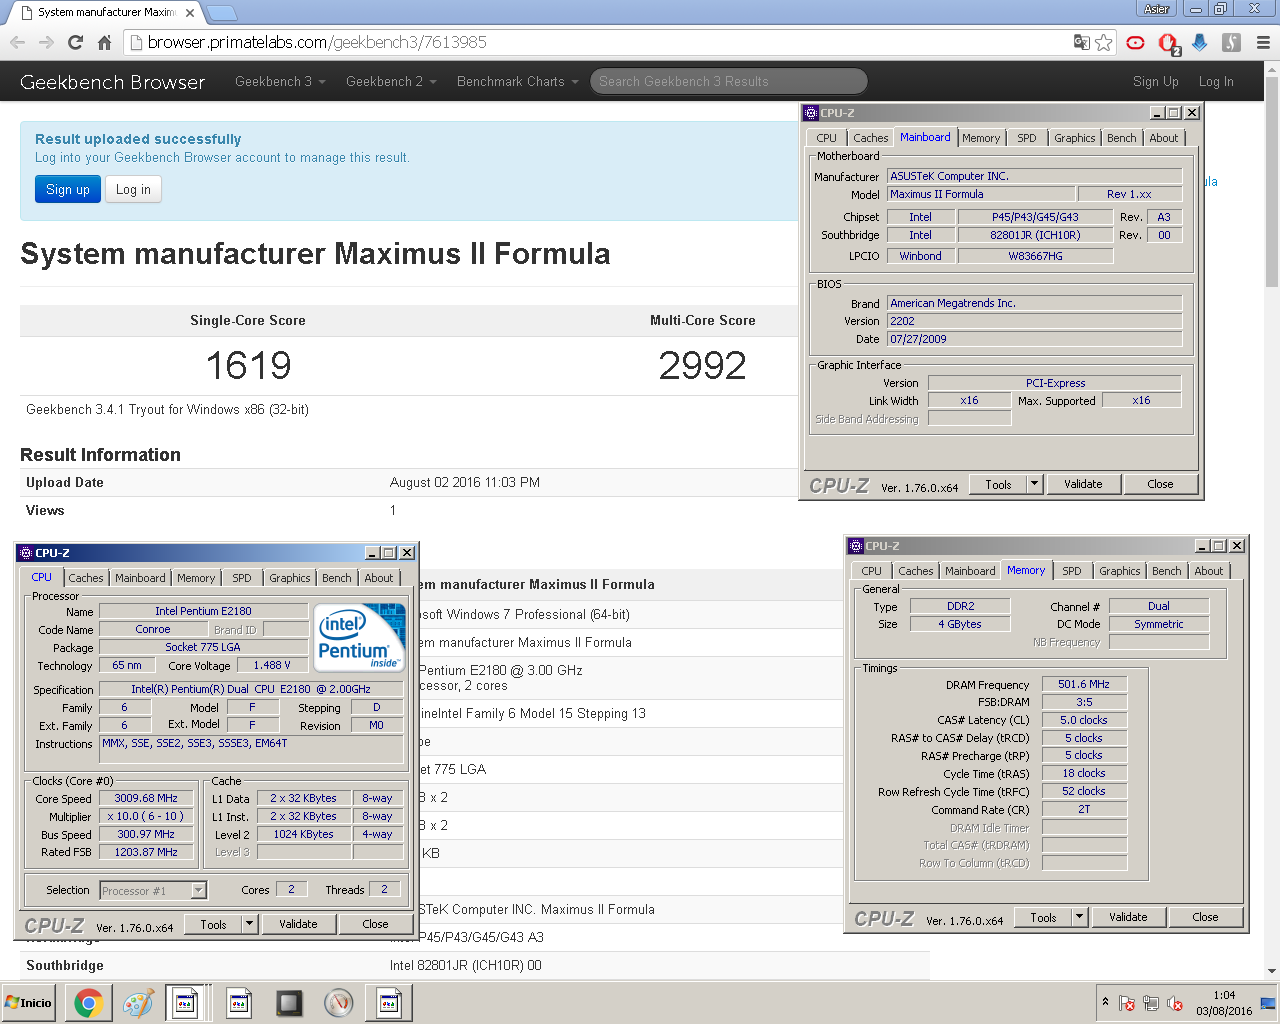Click Validate in Mainboard CPU-Z window
This screenshot has width=1280, height=1024.
pos(1083,484)
